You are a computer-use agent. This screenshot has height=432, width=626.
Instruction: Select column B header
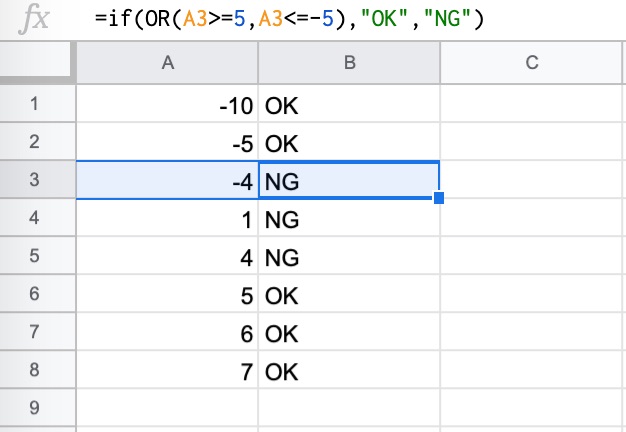(x=349, y=63)
